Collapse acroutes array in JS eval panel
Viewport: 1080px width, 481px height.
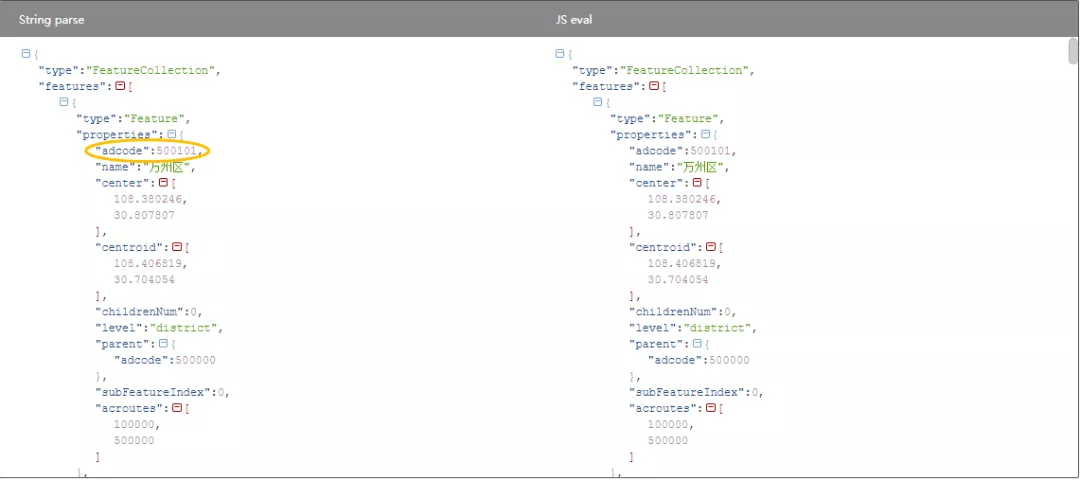[710, 407]
